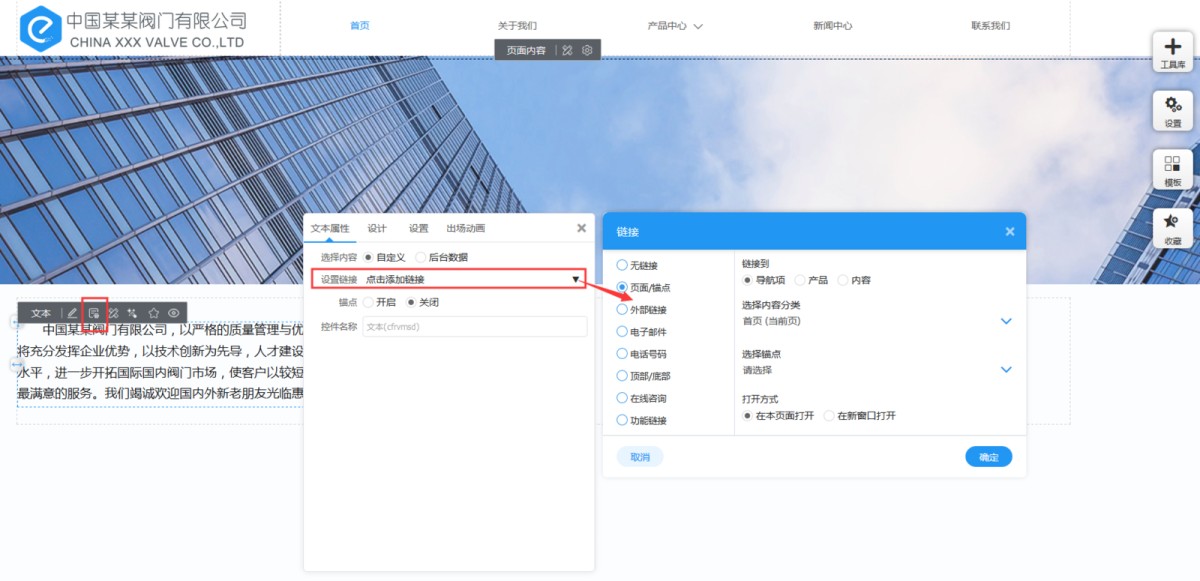Open the 工具库 plus panel
Screen dimensions: 1200x581
(1173, 52)
